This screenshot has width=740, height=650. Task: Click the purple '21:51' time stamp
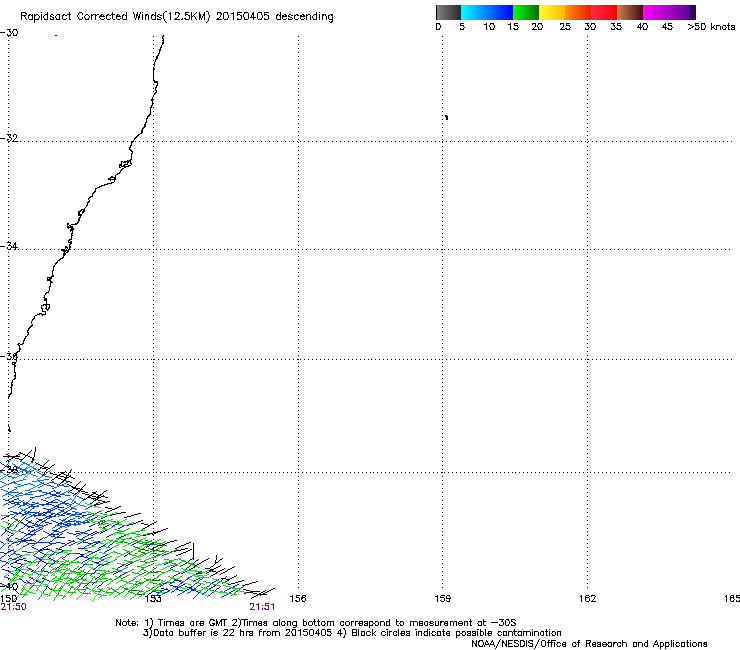(262, 607)
